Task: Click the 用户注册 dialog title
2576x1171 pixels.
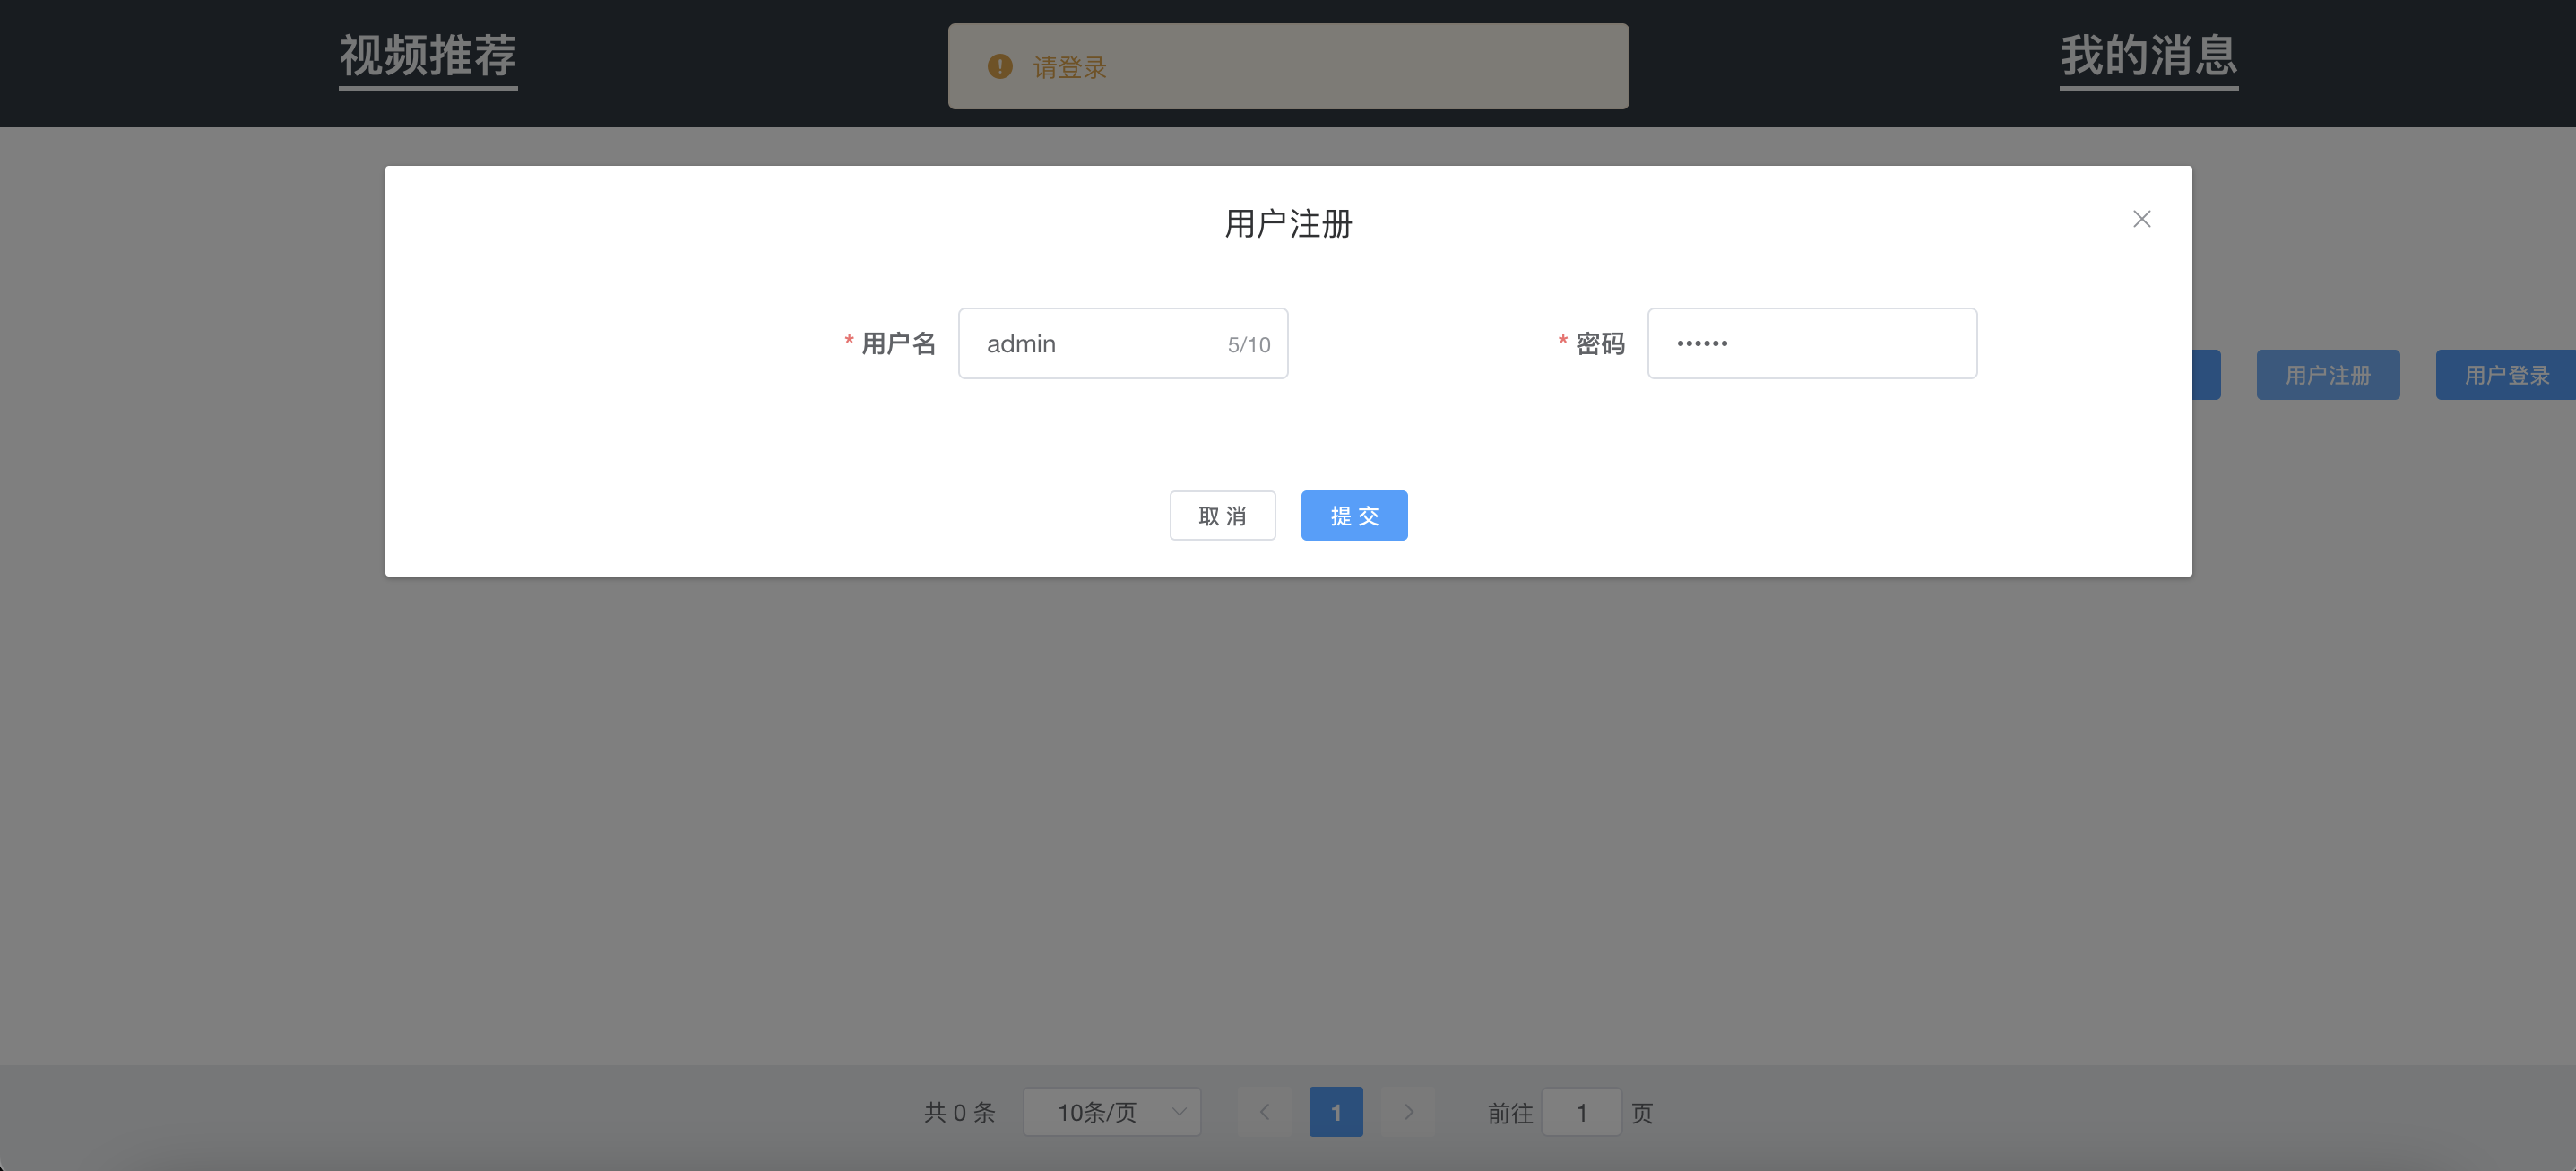Action: [x=1288, y=223]
